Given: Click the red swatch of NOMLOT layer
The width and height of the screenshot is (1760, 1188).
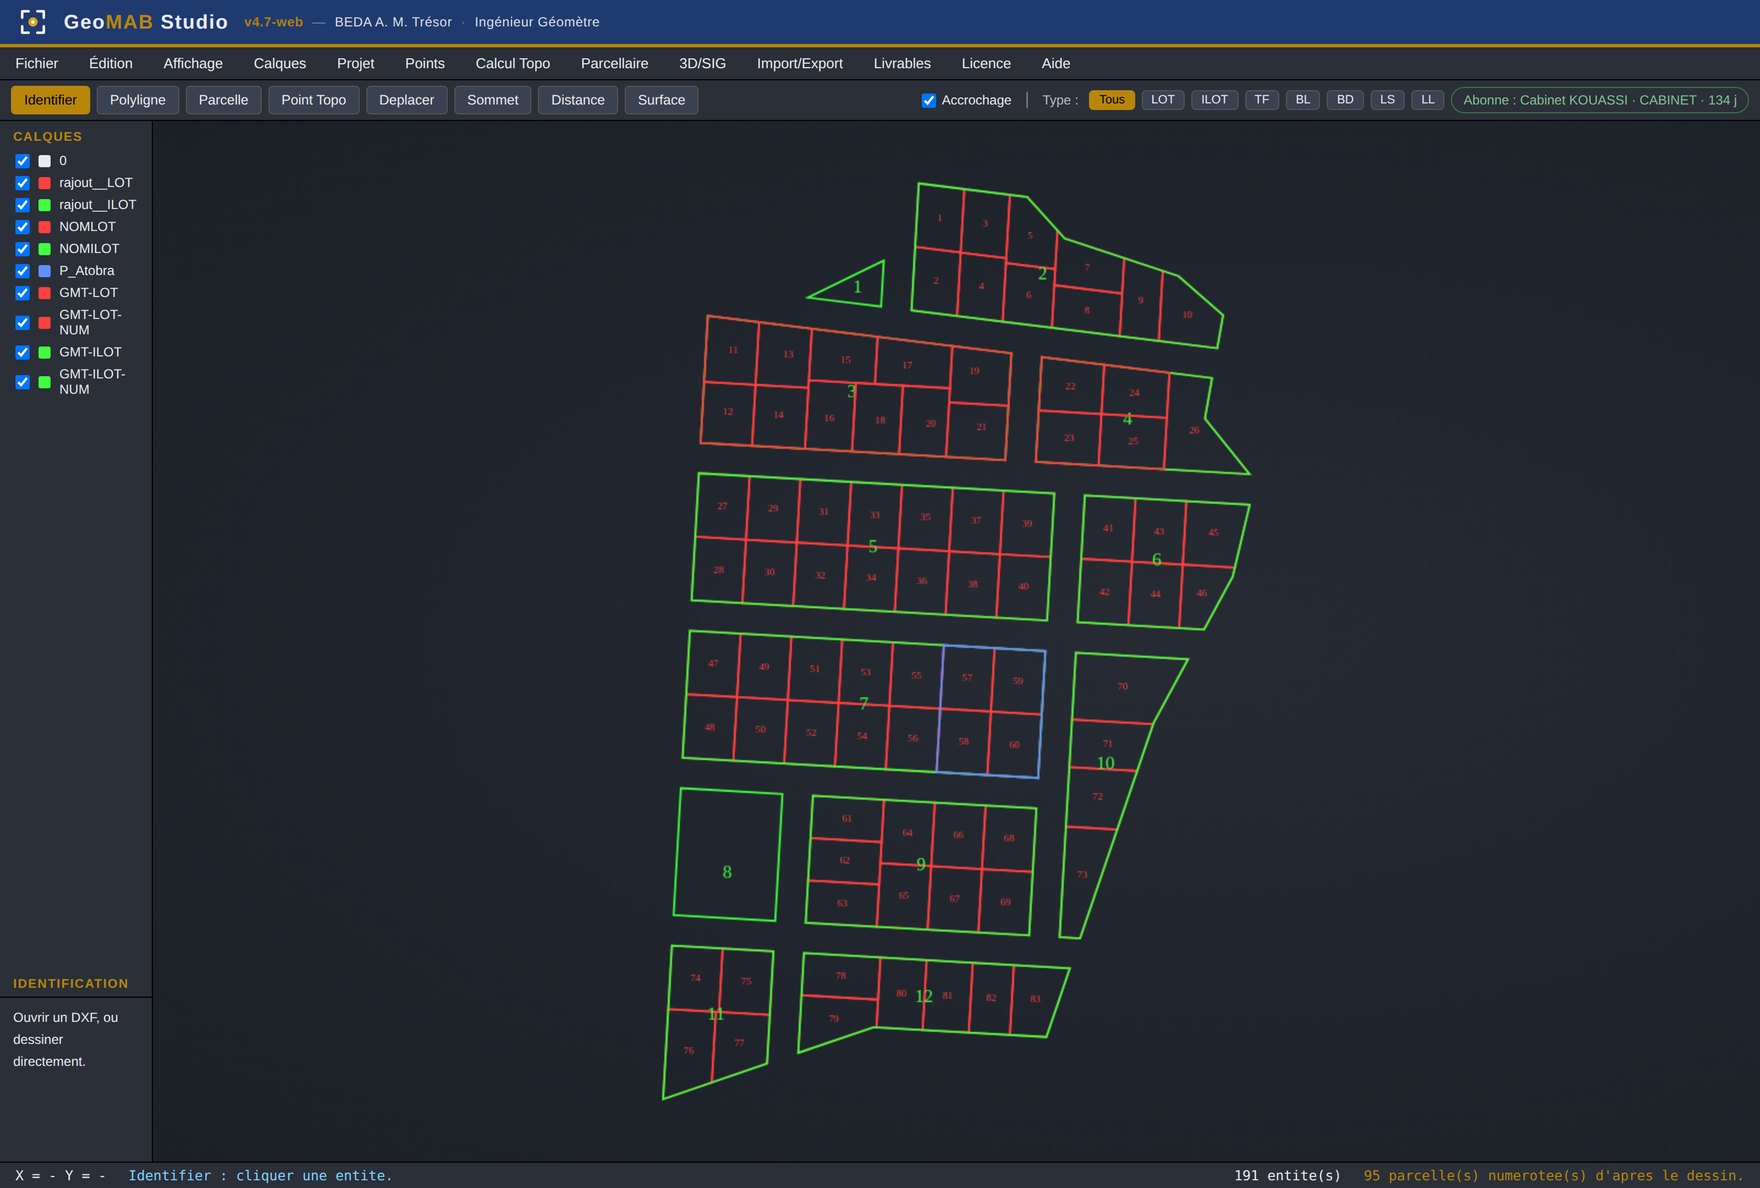Looking at the screenshot, I should (x=44, y=227).
